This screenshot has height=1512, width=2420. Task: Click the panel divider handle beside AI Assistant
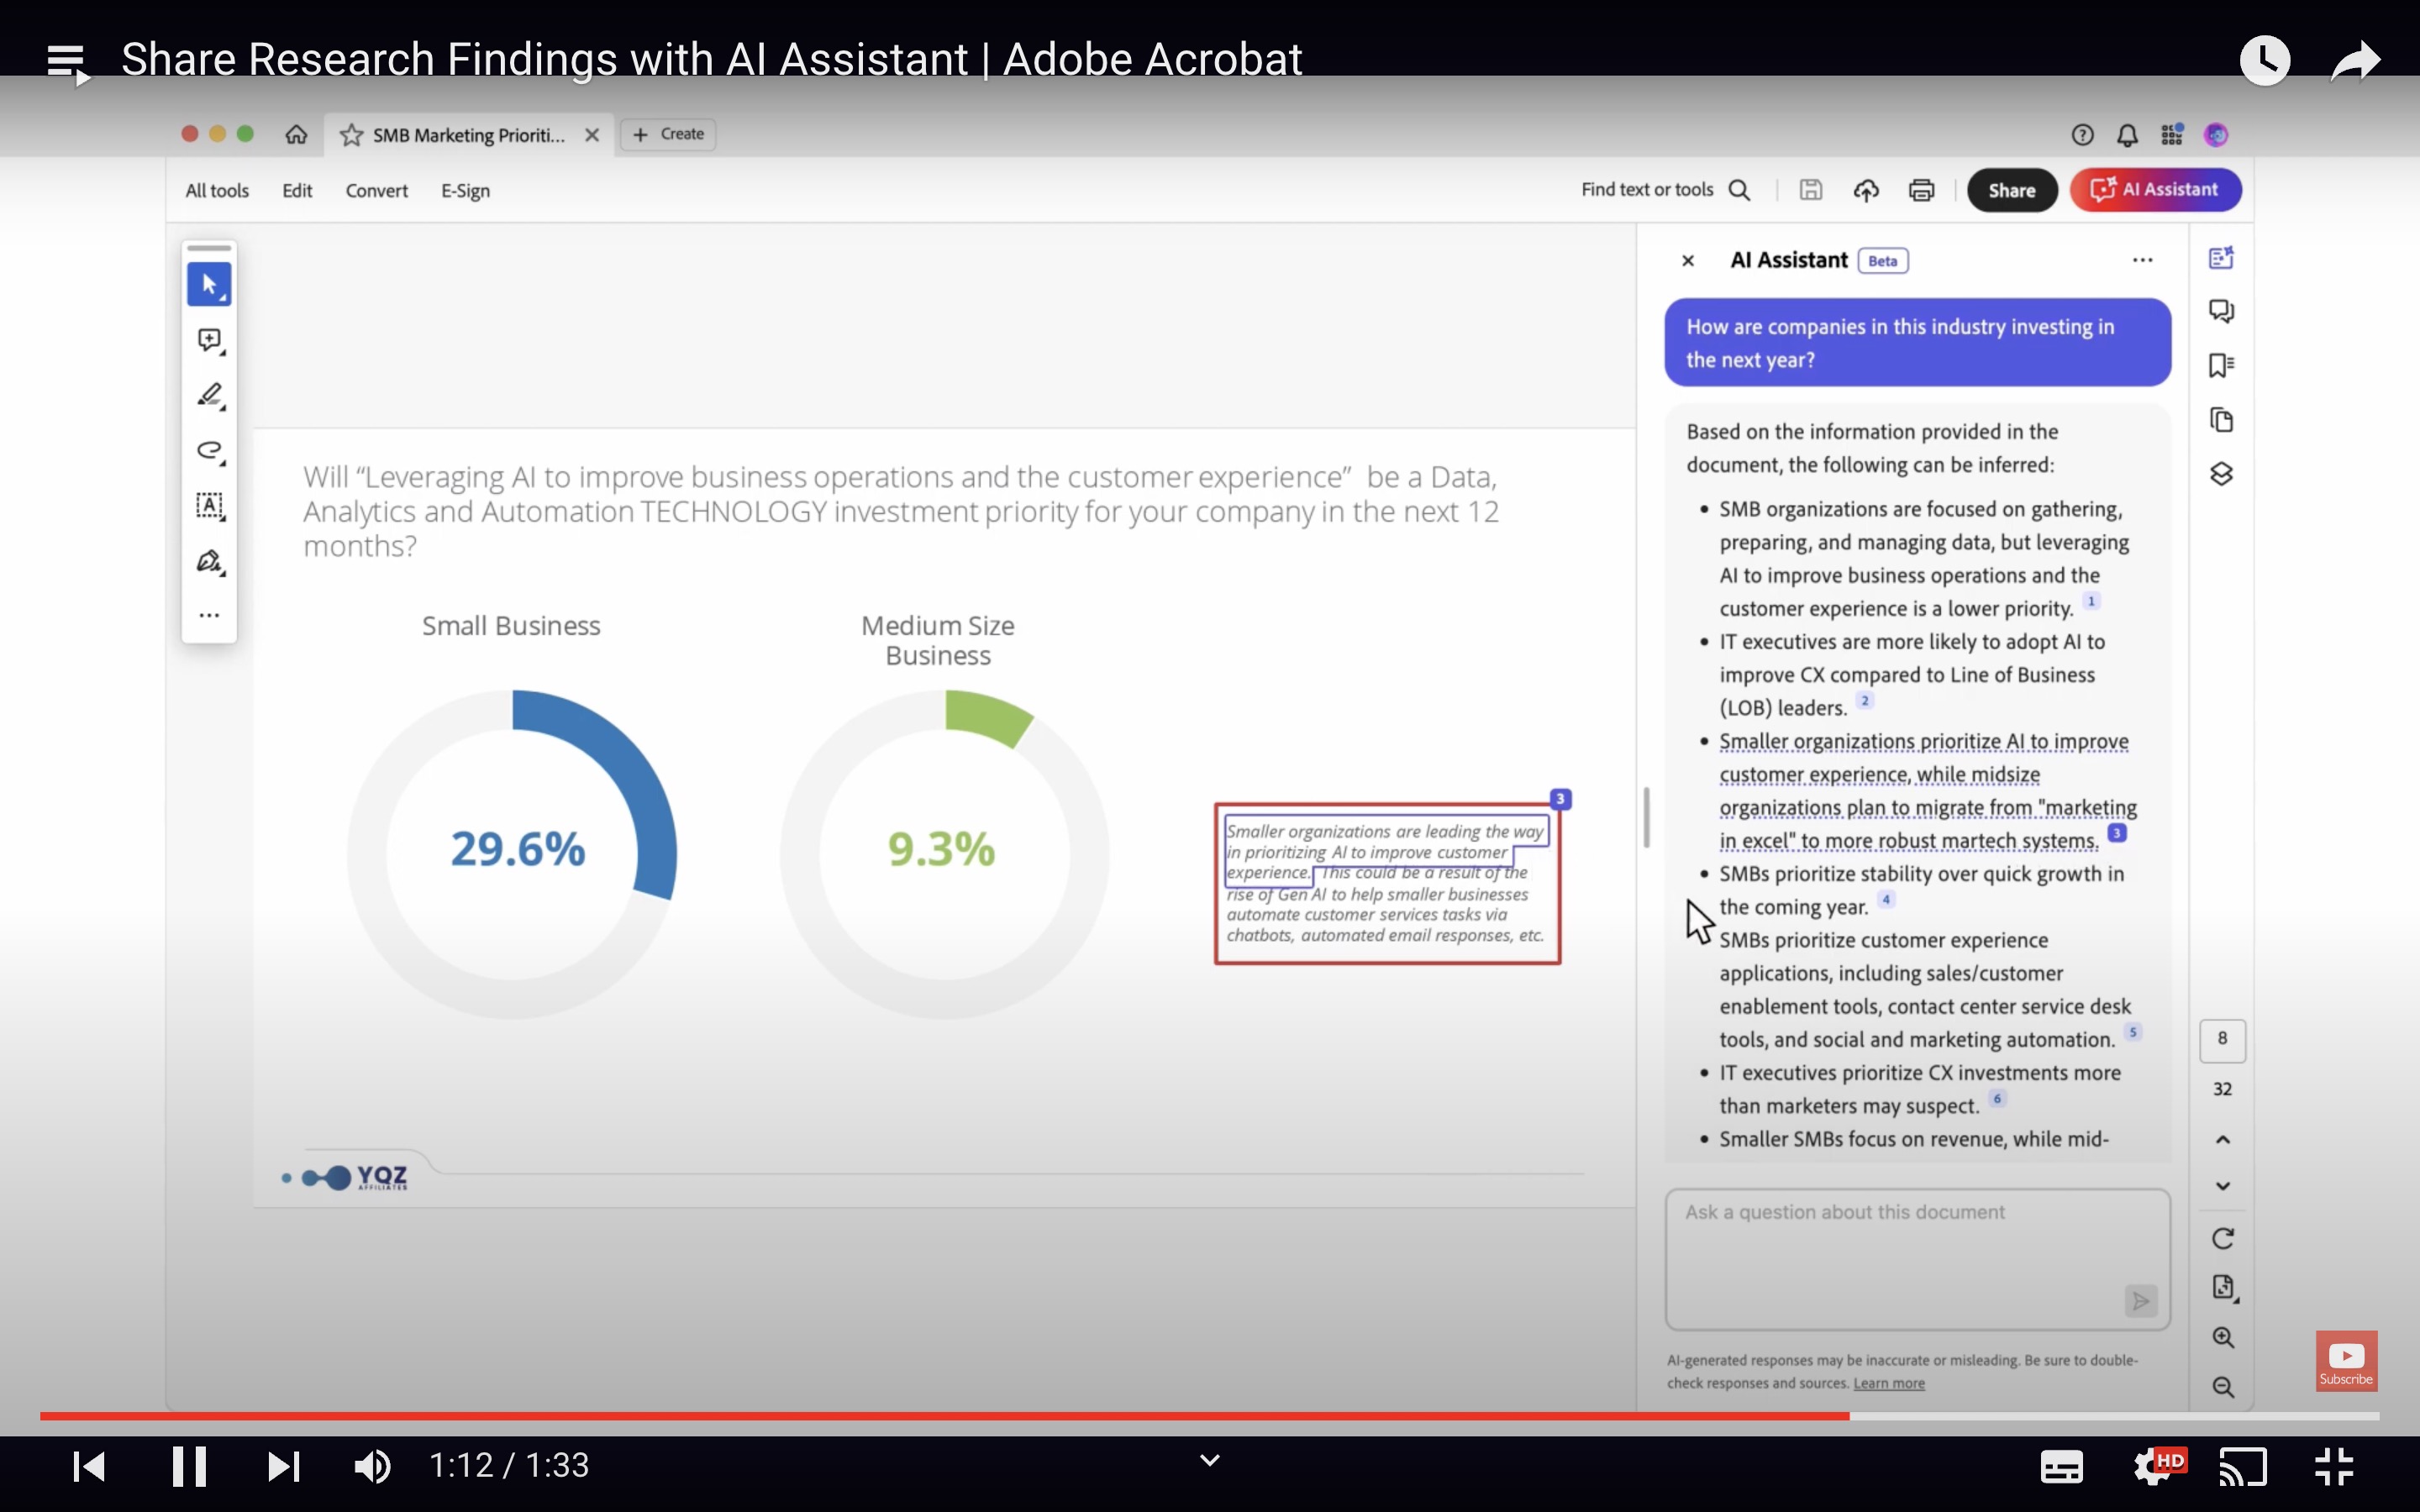(x=1646, y=817)
